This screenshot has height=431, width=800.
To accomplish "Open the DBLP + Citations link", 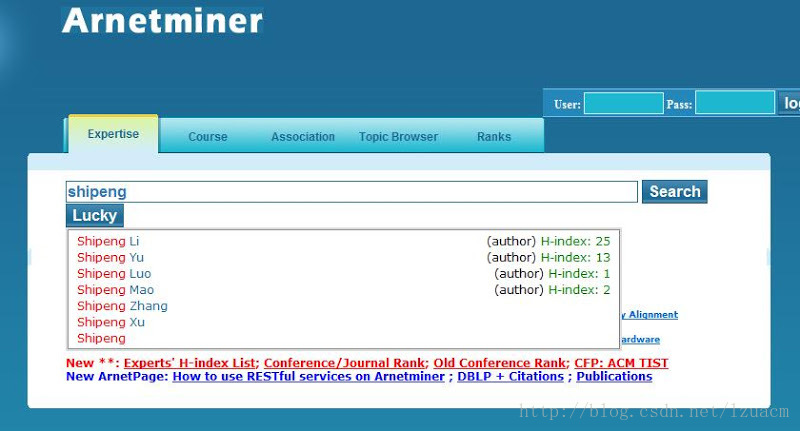I will [510, 376].
